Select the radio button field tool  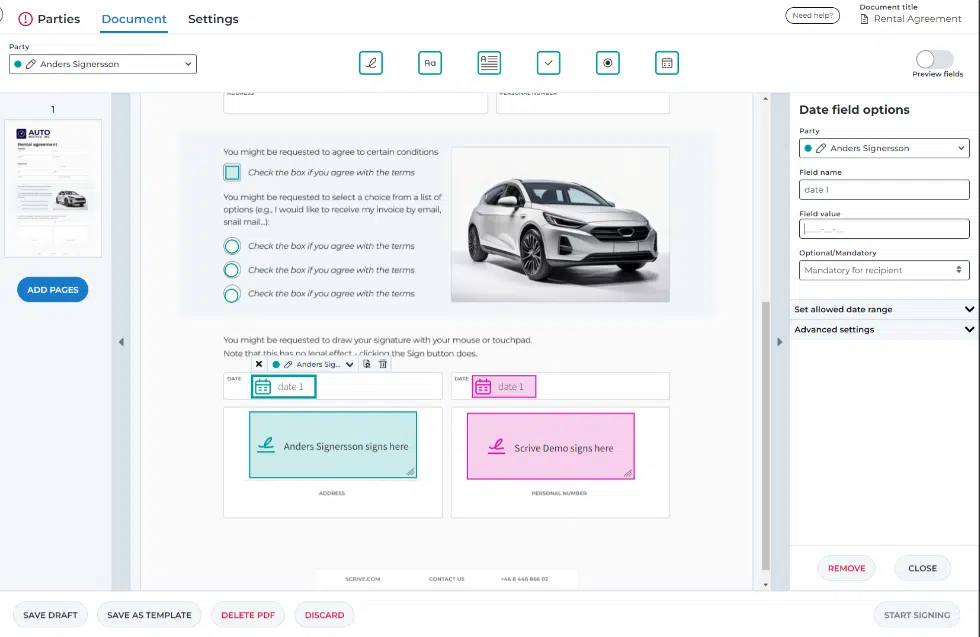click(608, 63)
